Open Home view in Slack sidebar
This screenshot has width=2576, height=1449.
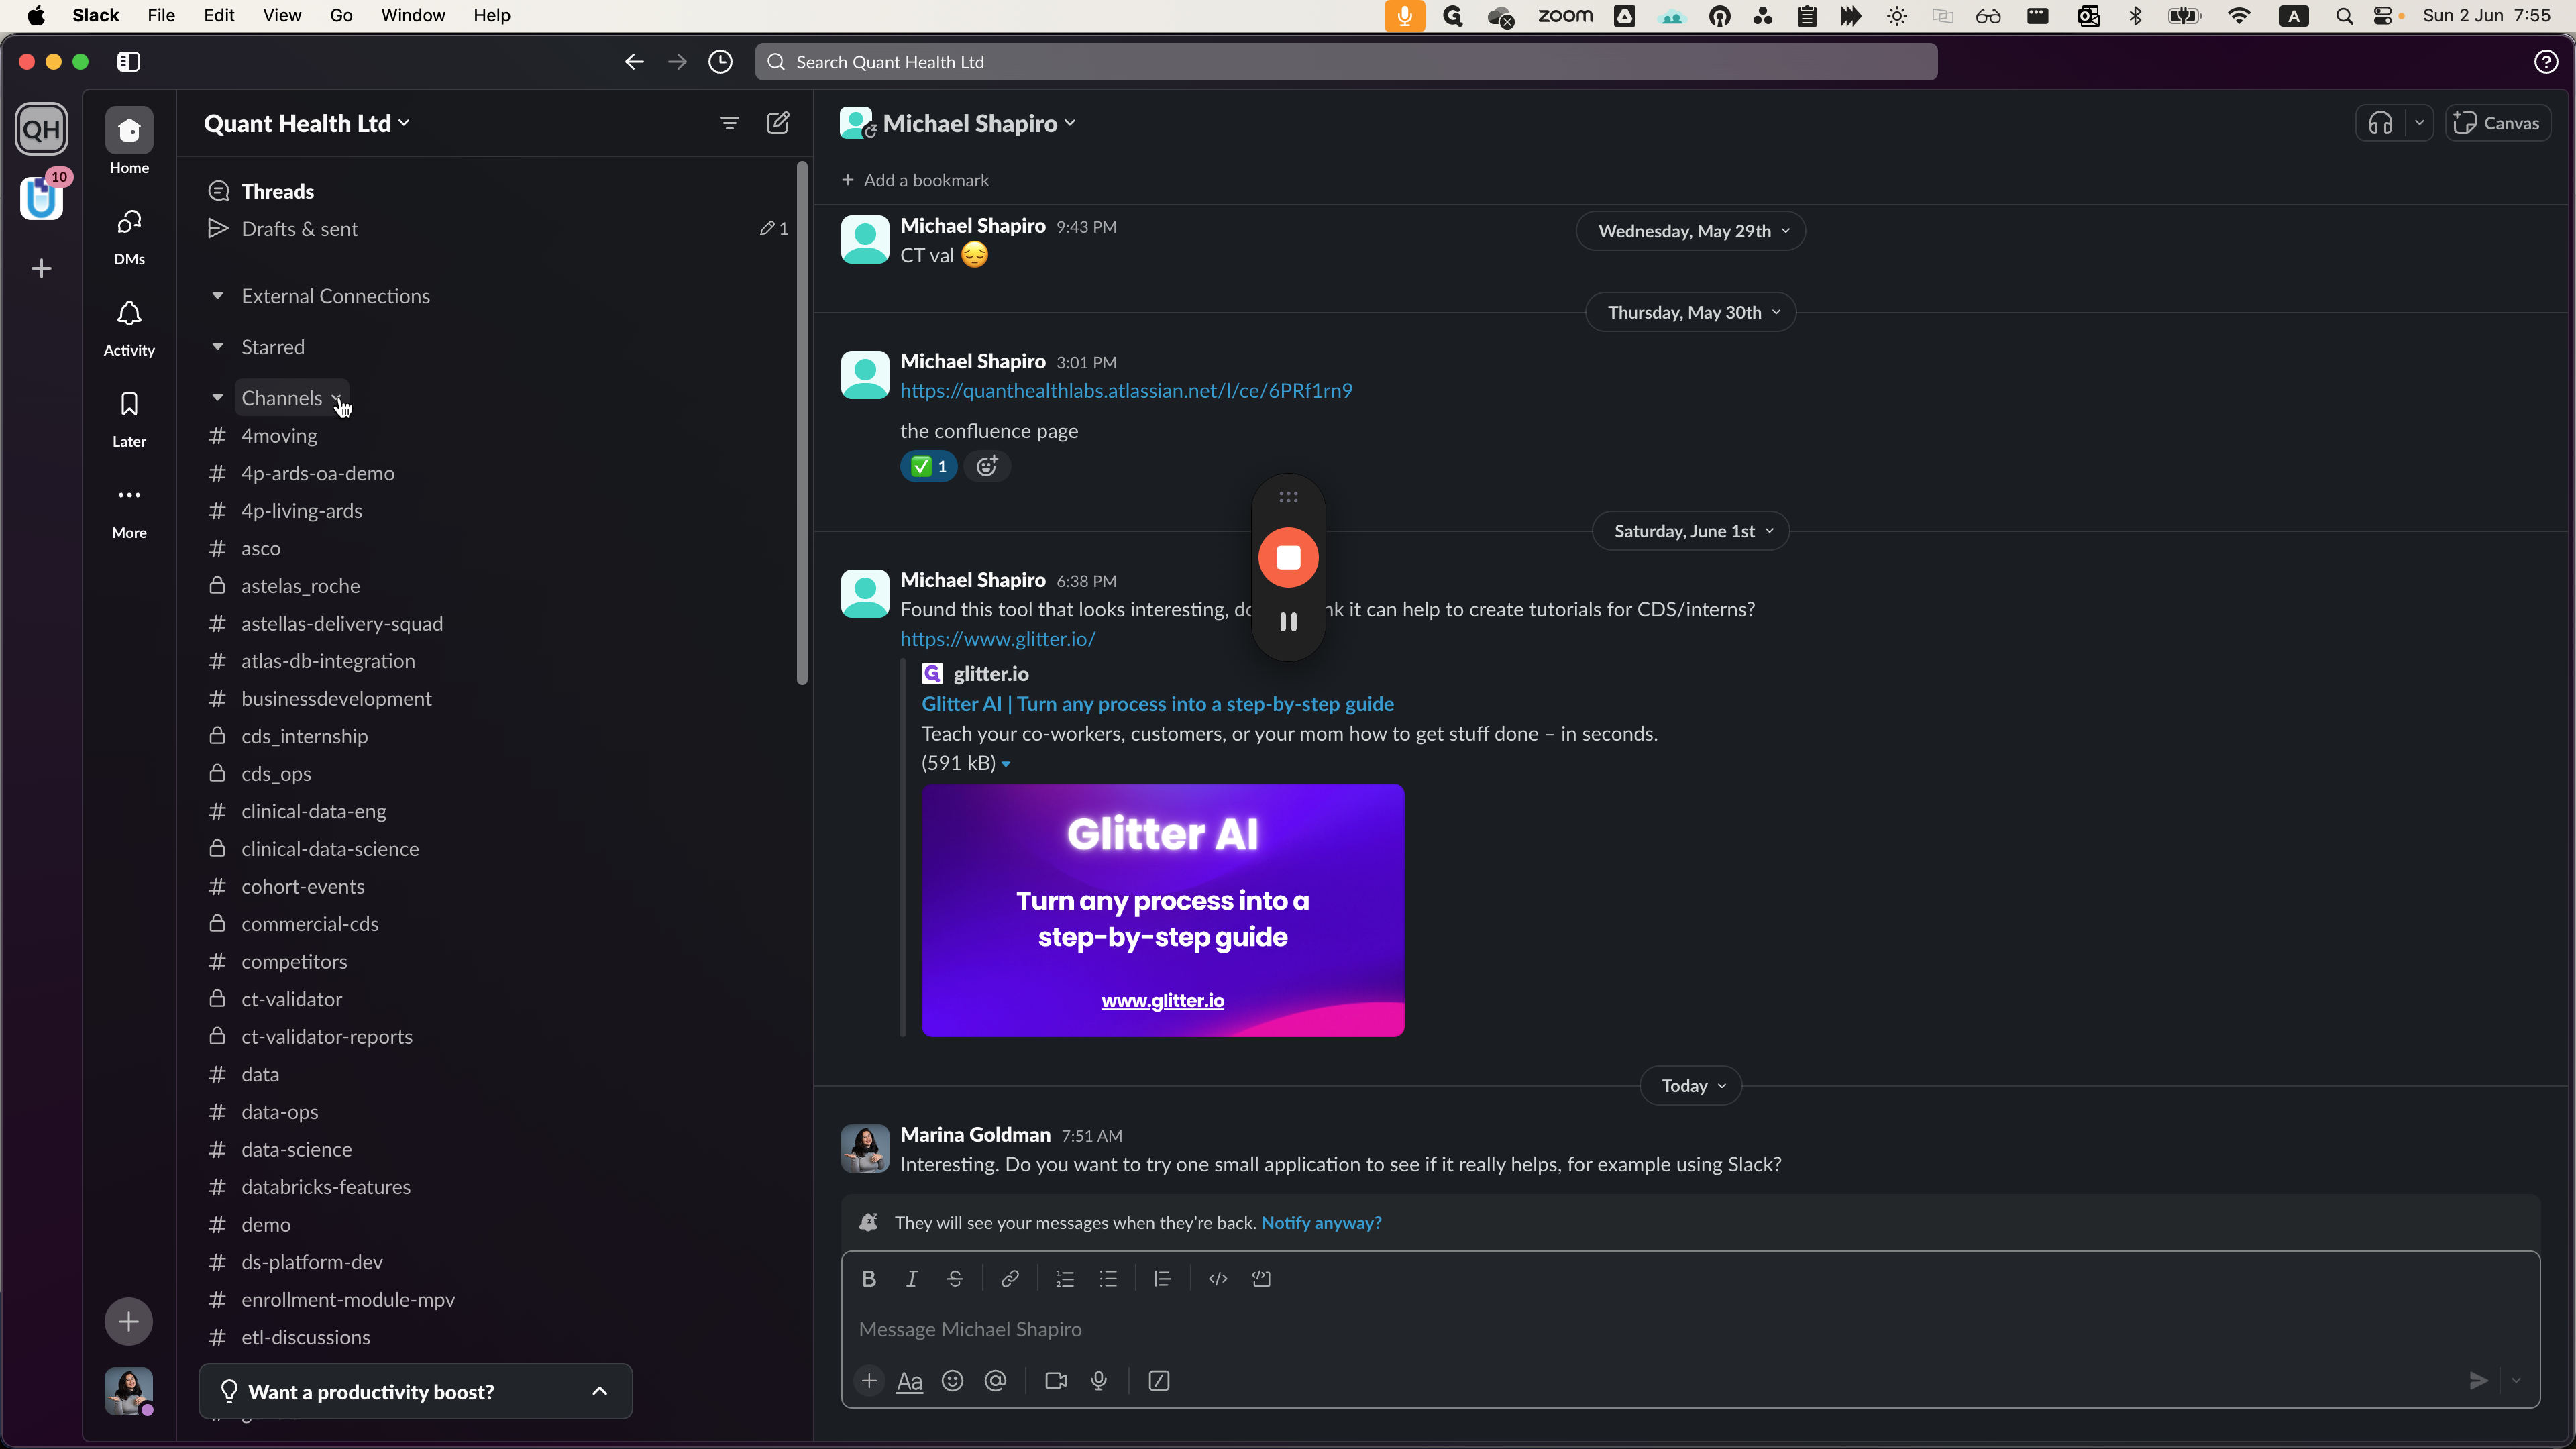click(129, 142)
